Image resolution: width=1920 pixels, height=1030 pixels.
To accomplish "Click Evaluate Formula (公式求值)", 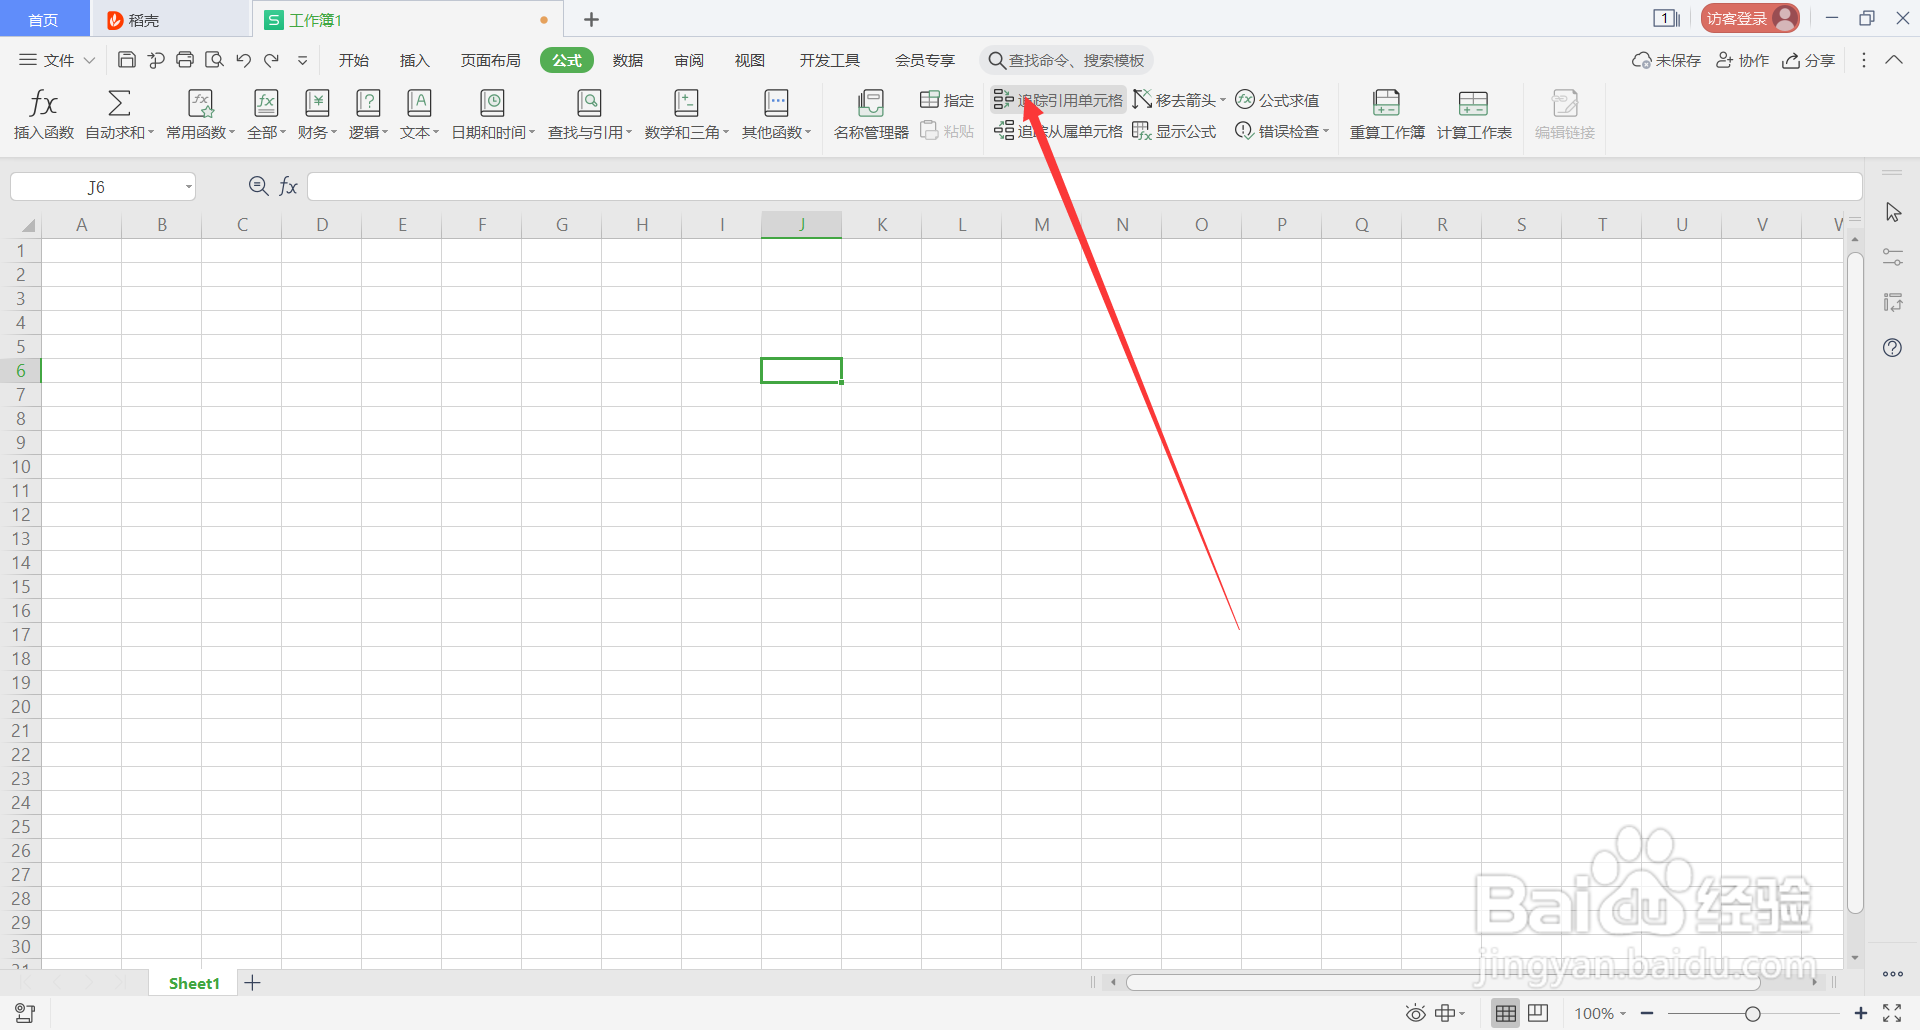I will coord(1277,100).
